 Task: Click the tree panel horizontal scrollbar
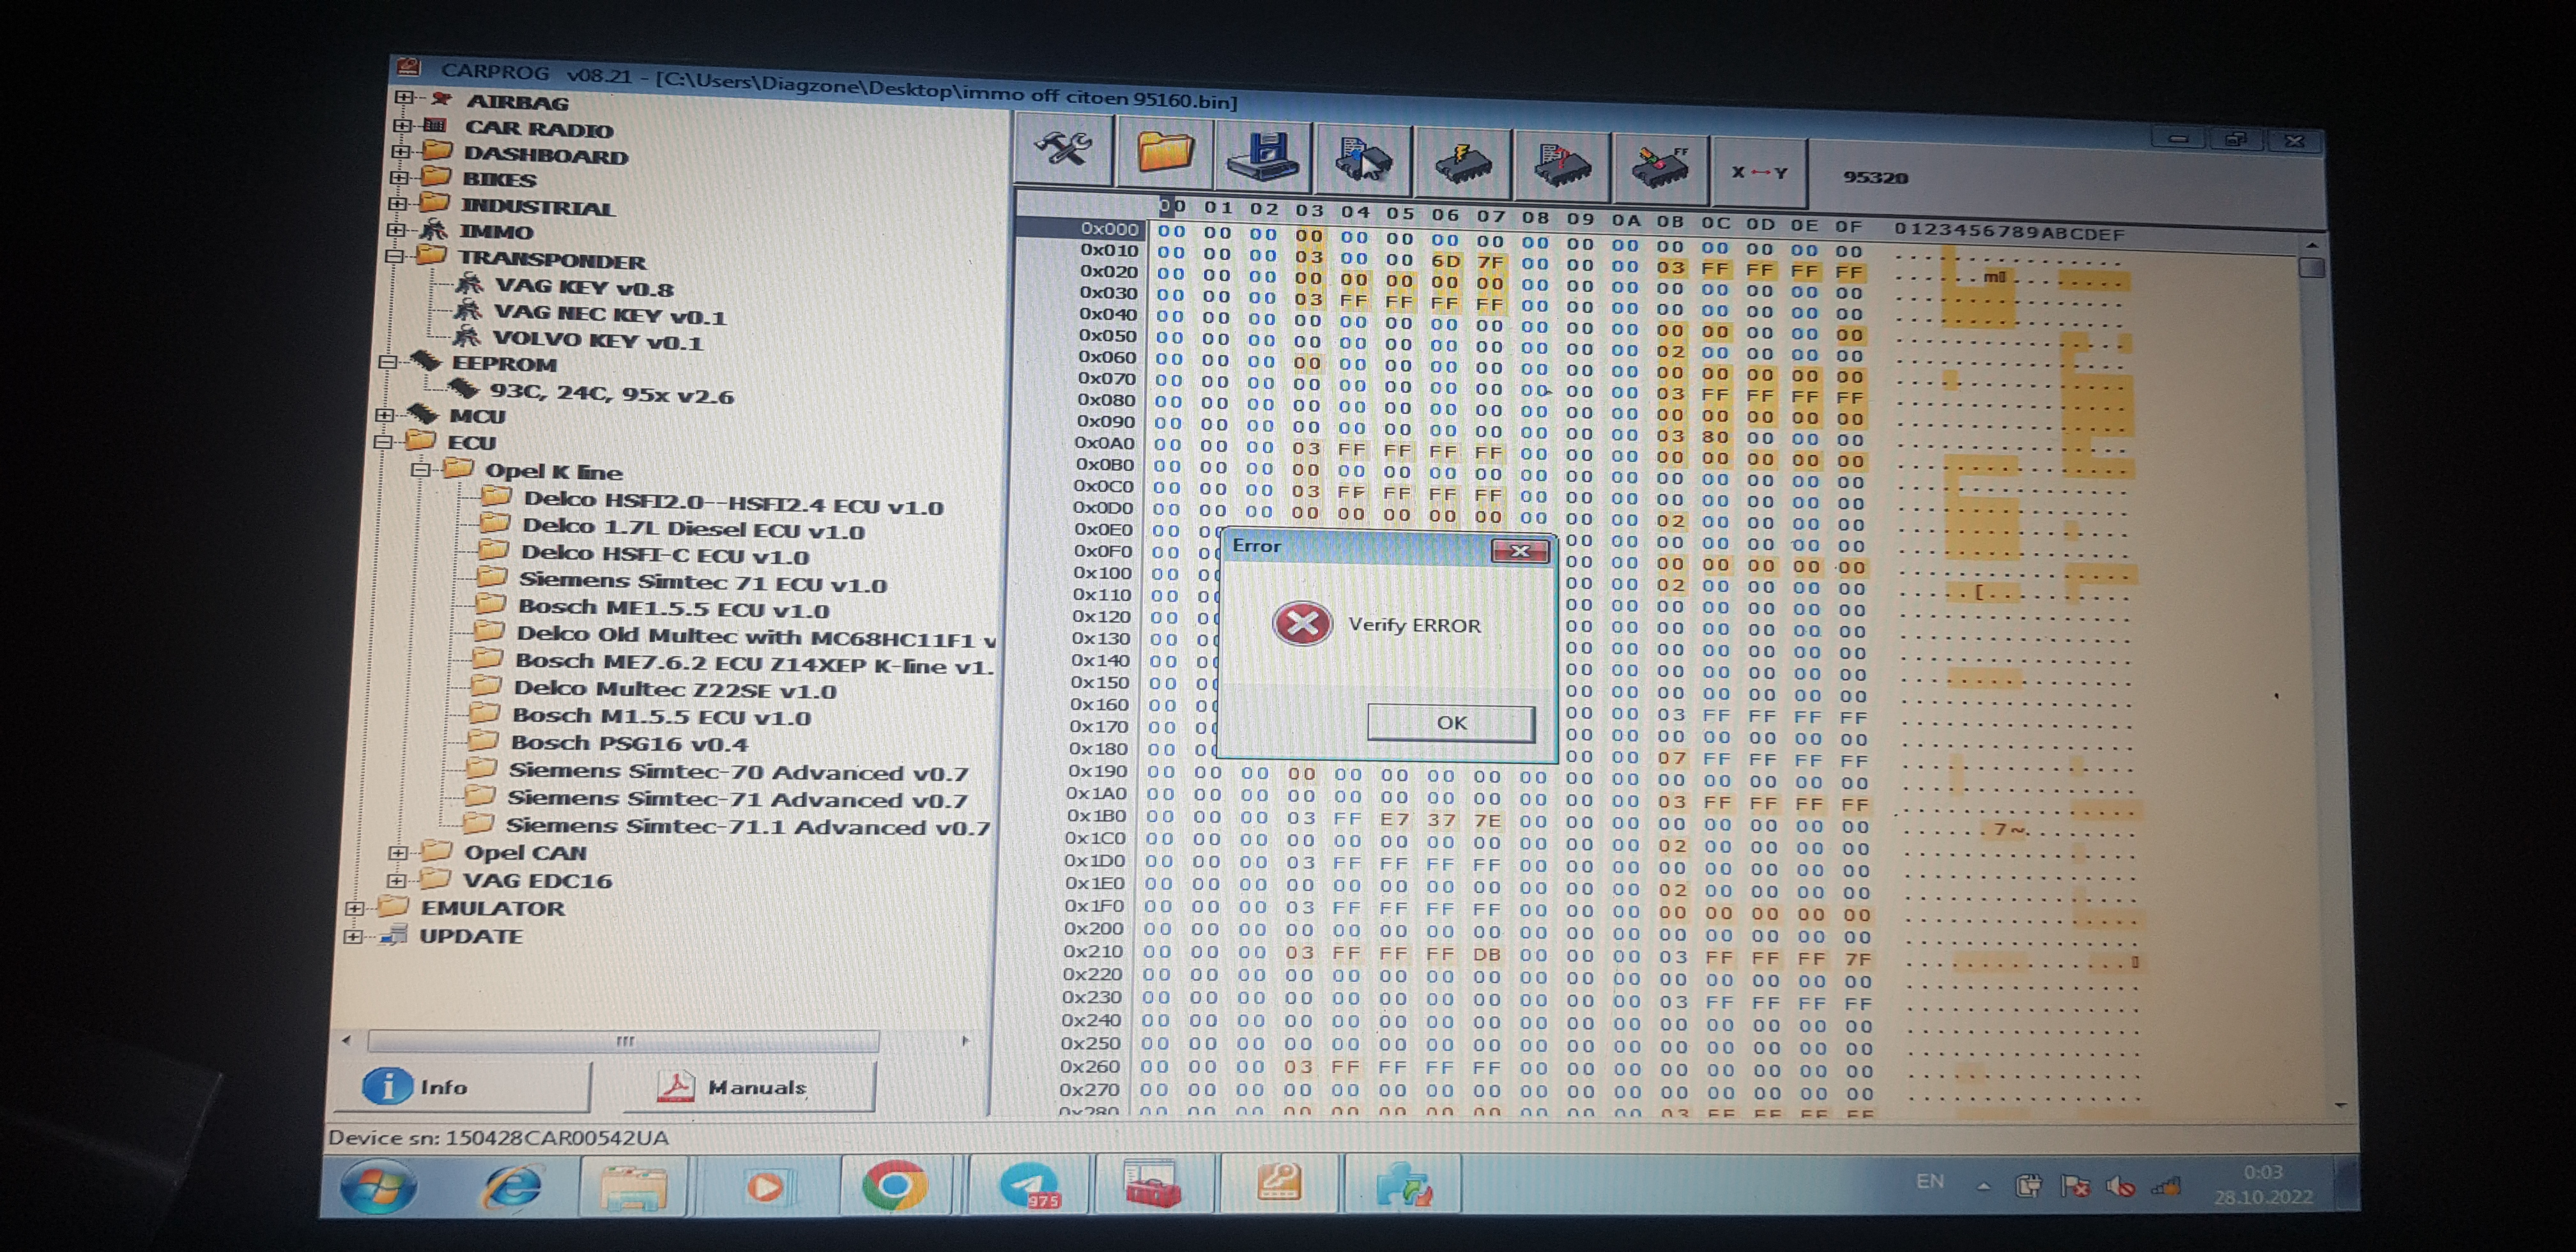pyautogui.click(x=624, y=1041)
